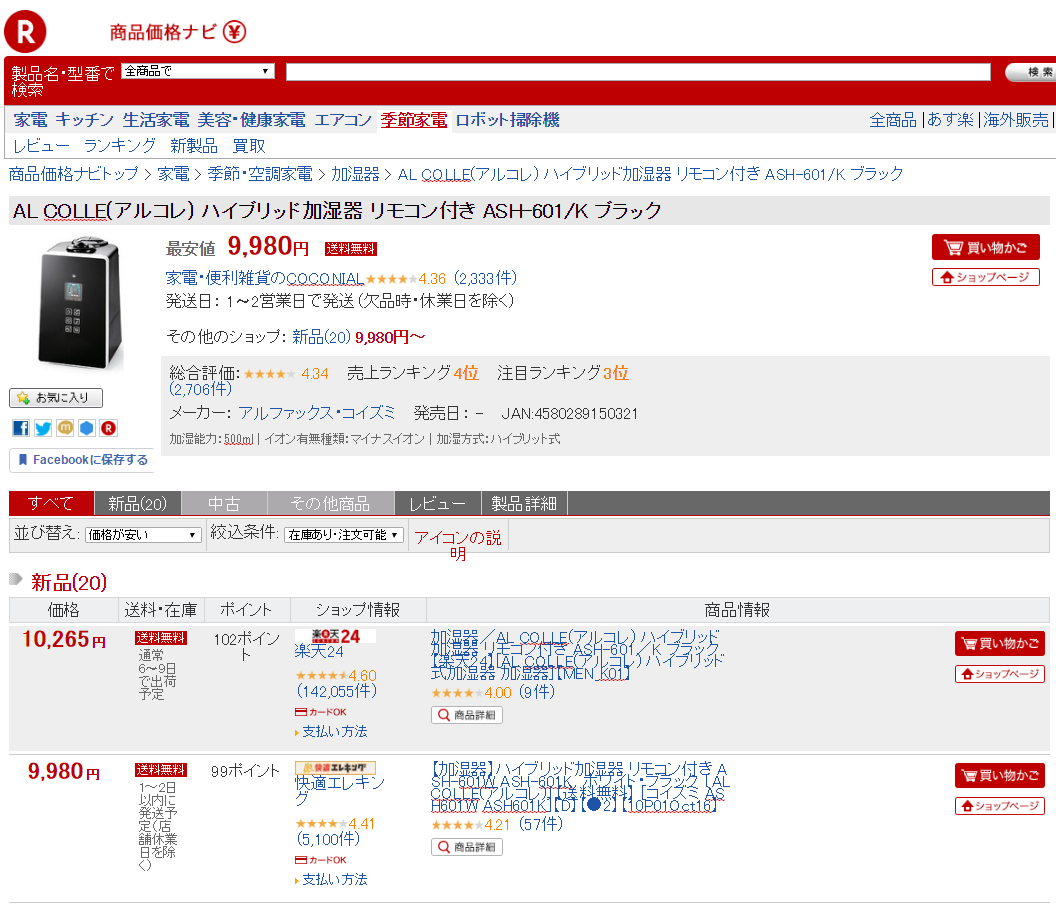Open ランキング sub-navigation link
1056x909 pixels.
(x=120, y=145)
